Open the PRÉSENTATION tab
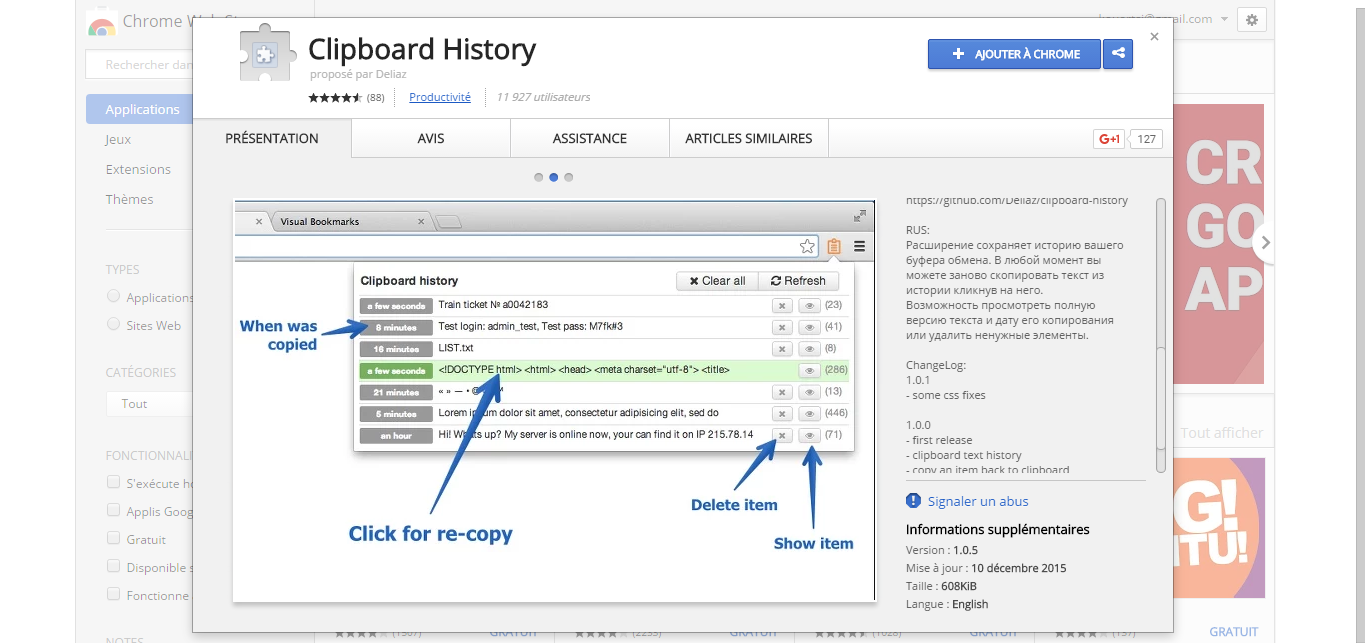Viewport: 1366px width, 643px height. click(x=272, y=139)
